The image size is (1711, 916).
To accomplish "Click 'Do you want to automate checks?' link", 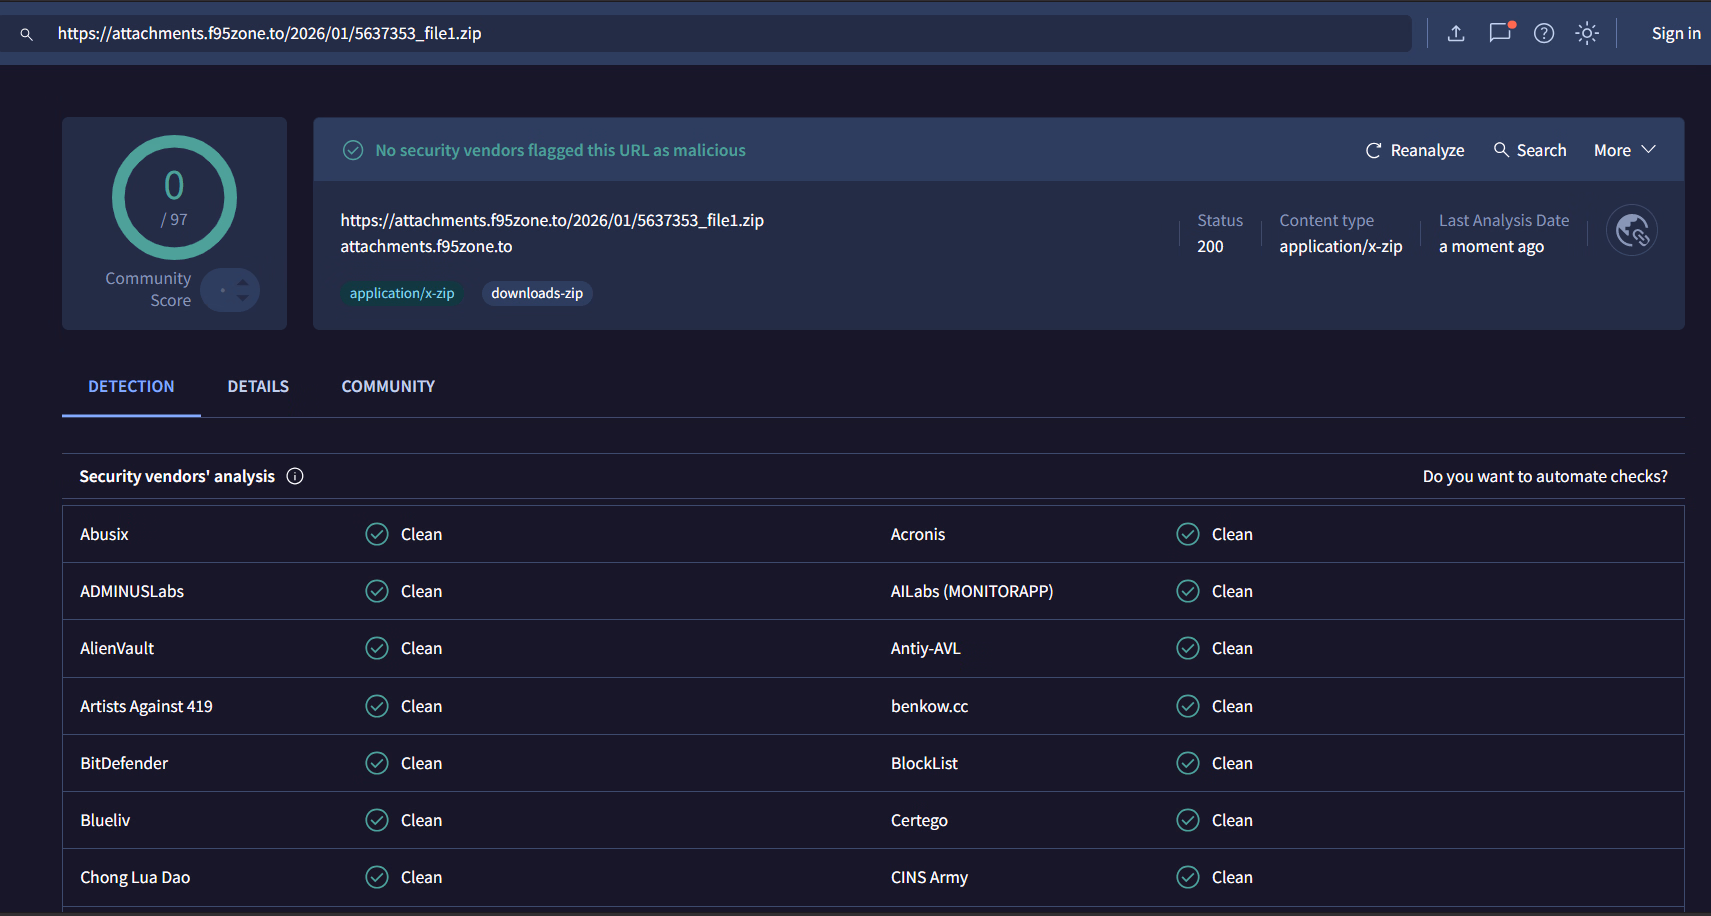I will click(x=1544, y=476).
